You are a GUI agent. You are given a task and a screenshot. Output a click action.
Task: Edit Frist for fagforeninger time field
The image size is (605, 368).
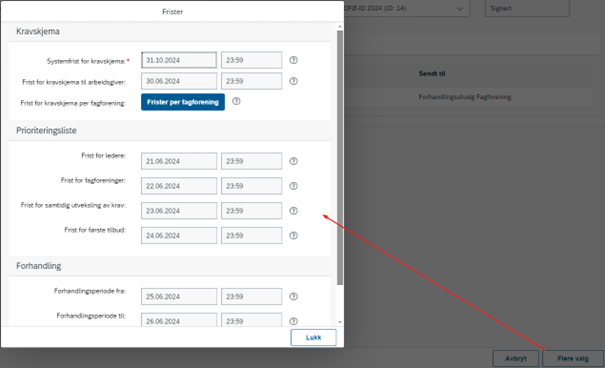tap(252, 186)
